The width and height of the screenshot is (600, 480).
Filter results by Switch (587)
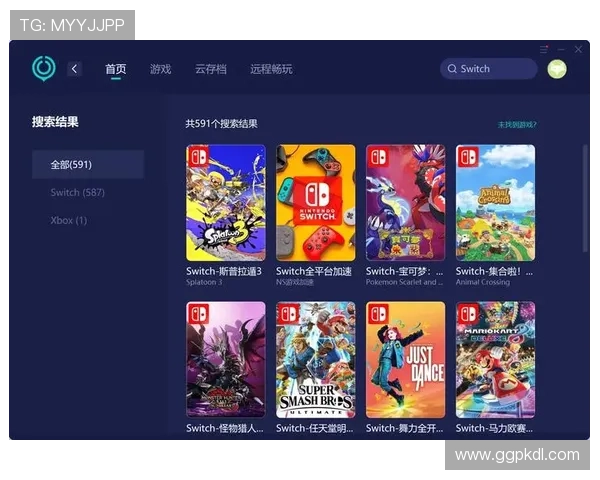pos(78,192)
